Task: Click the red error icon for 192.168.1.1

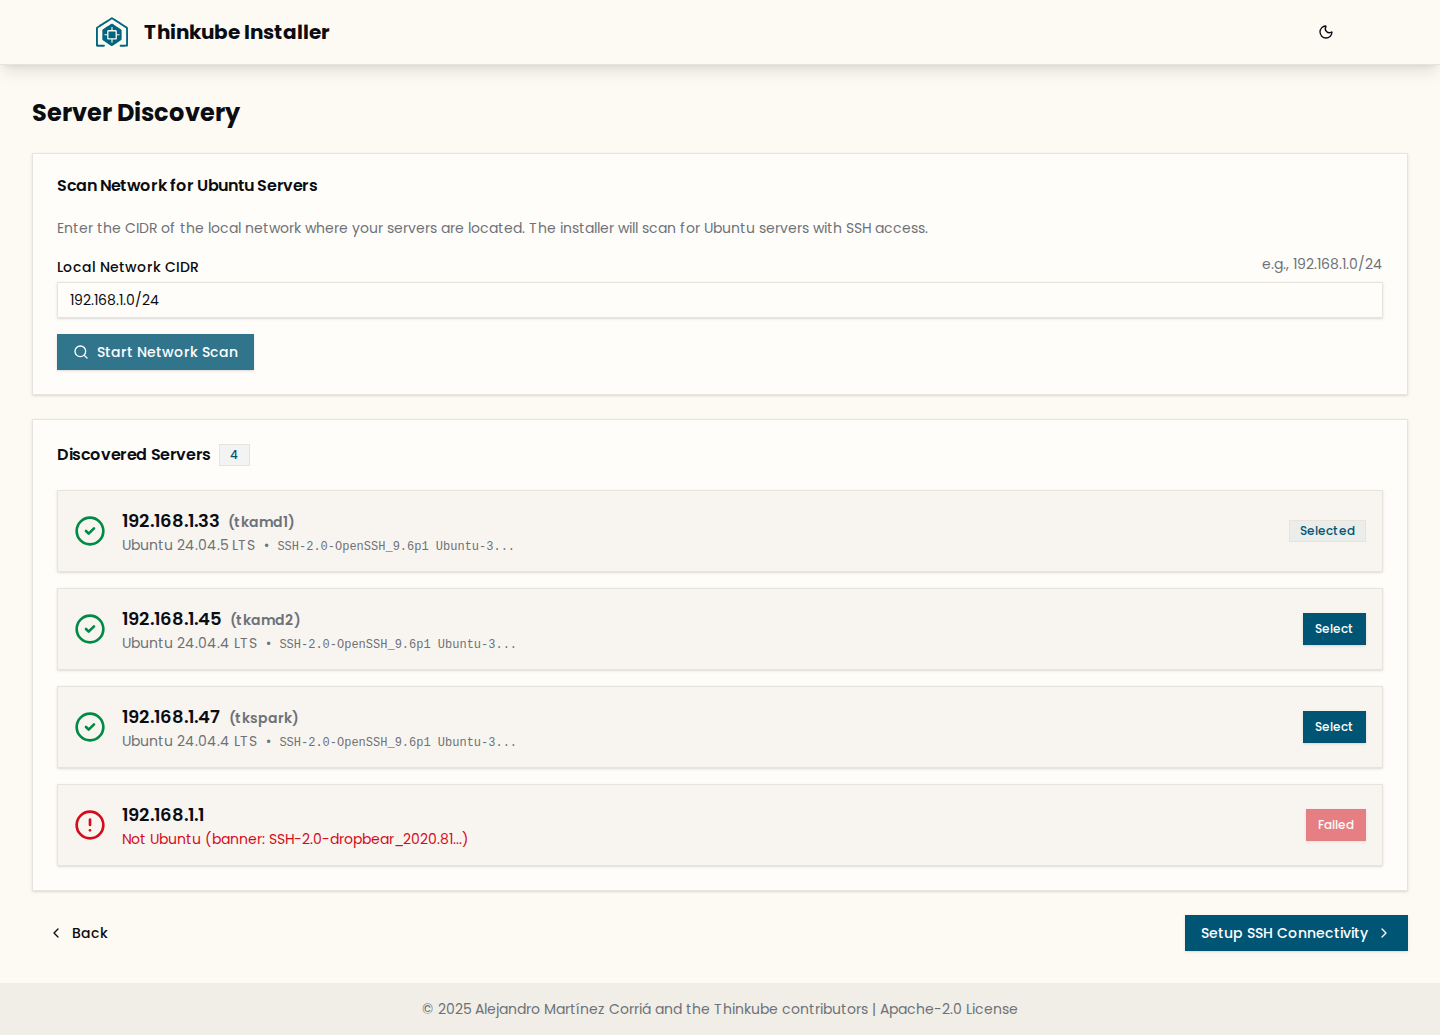Action: point(90,825)
